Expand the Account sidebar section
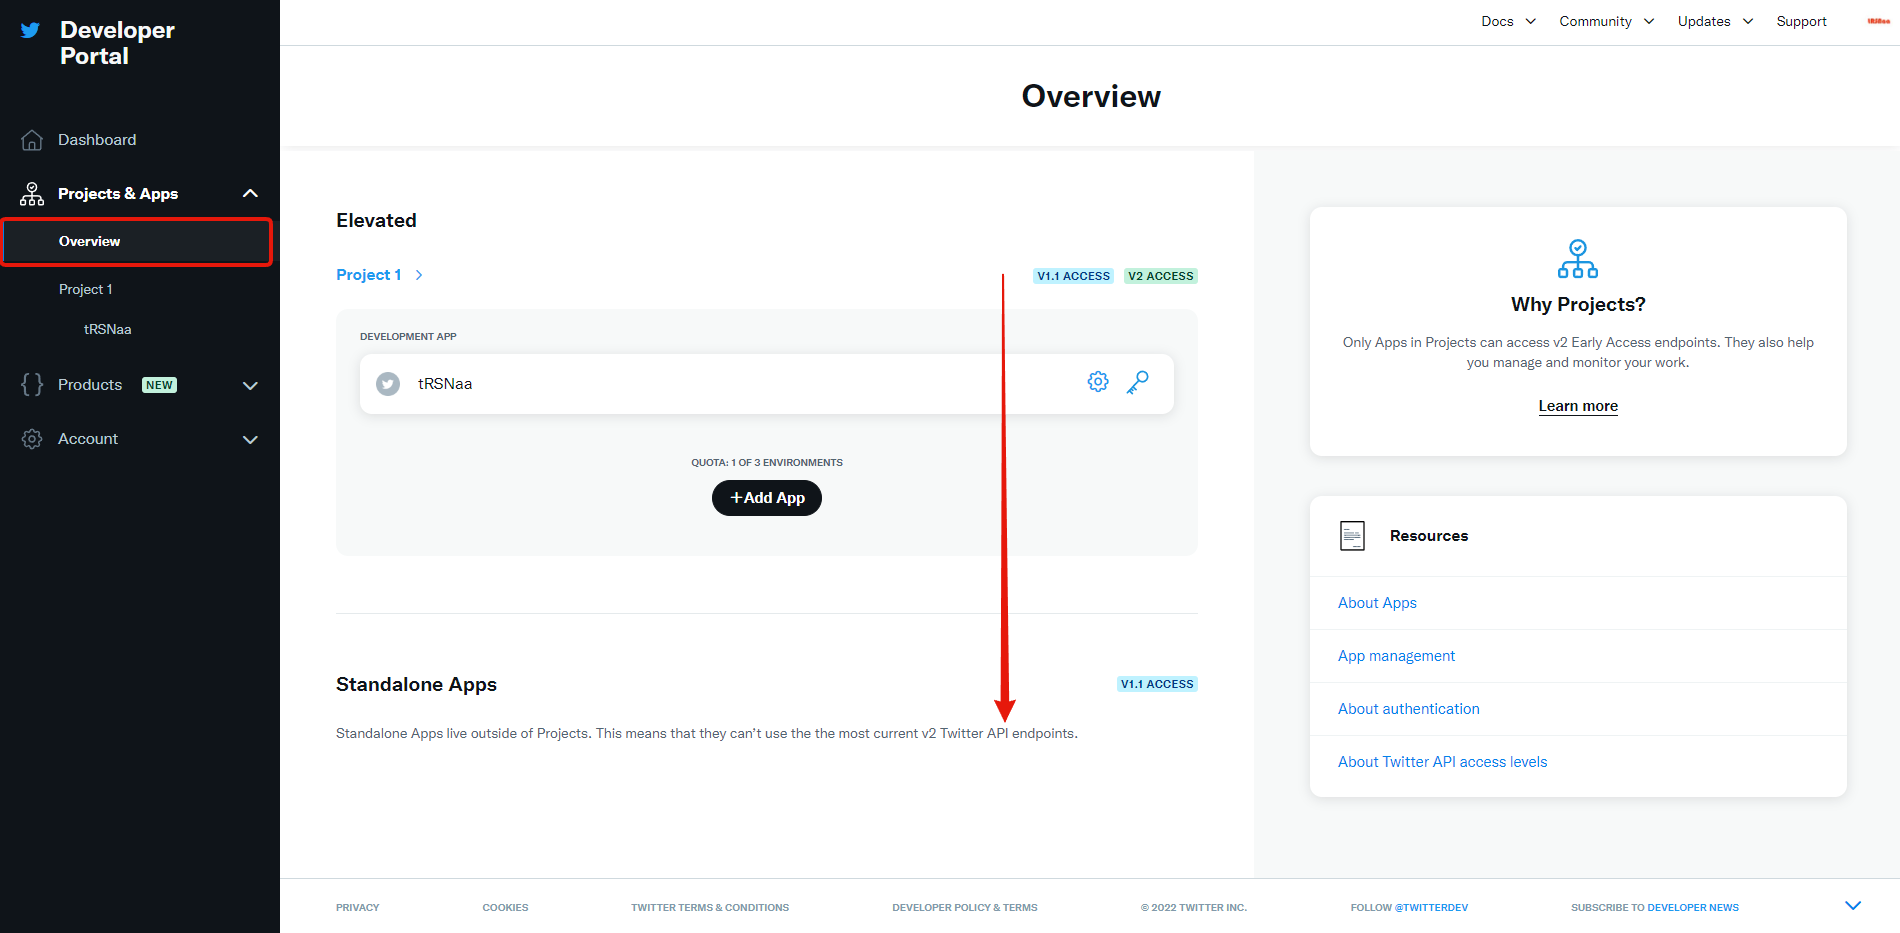The width and height of the screenshot is (1900, 933). tap(250, 439)
